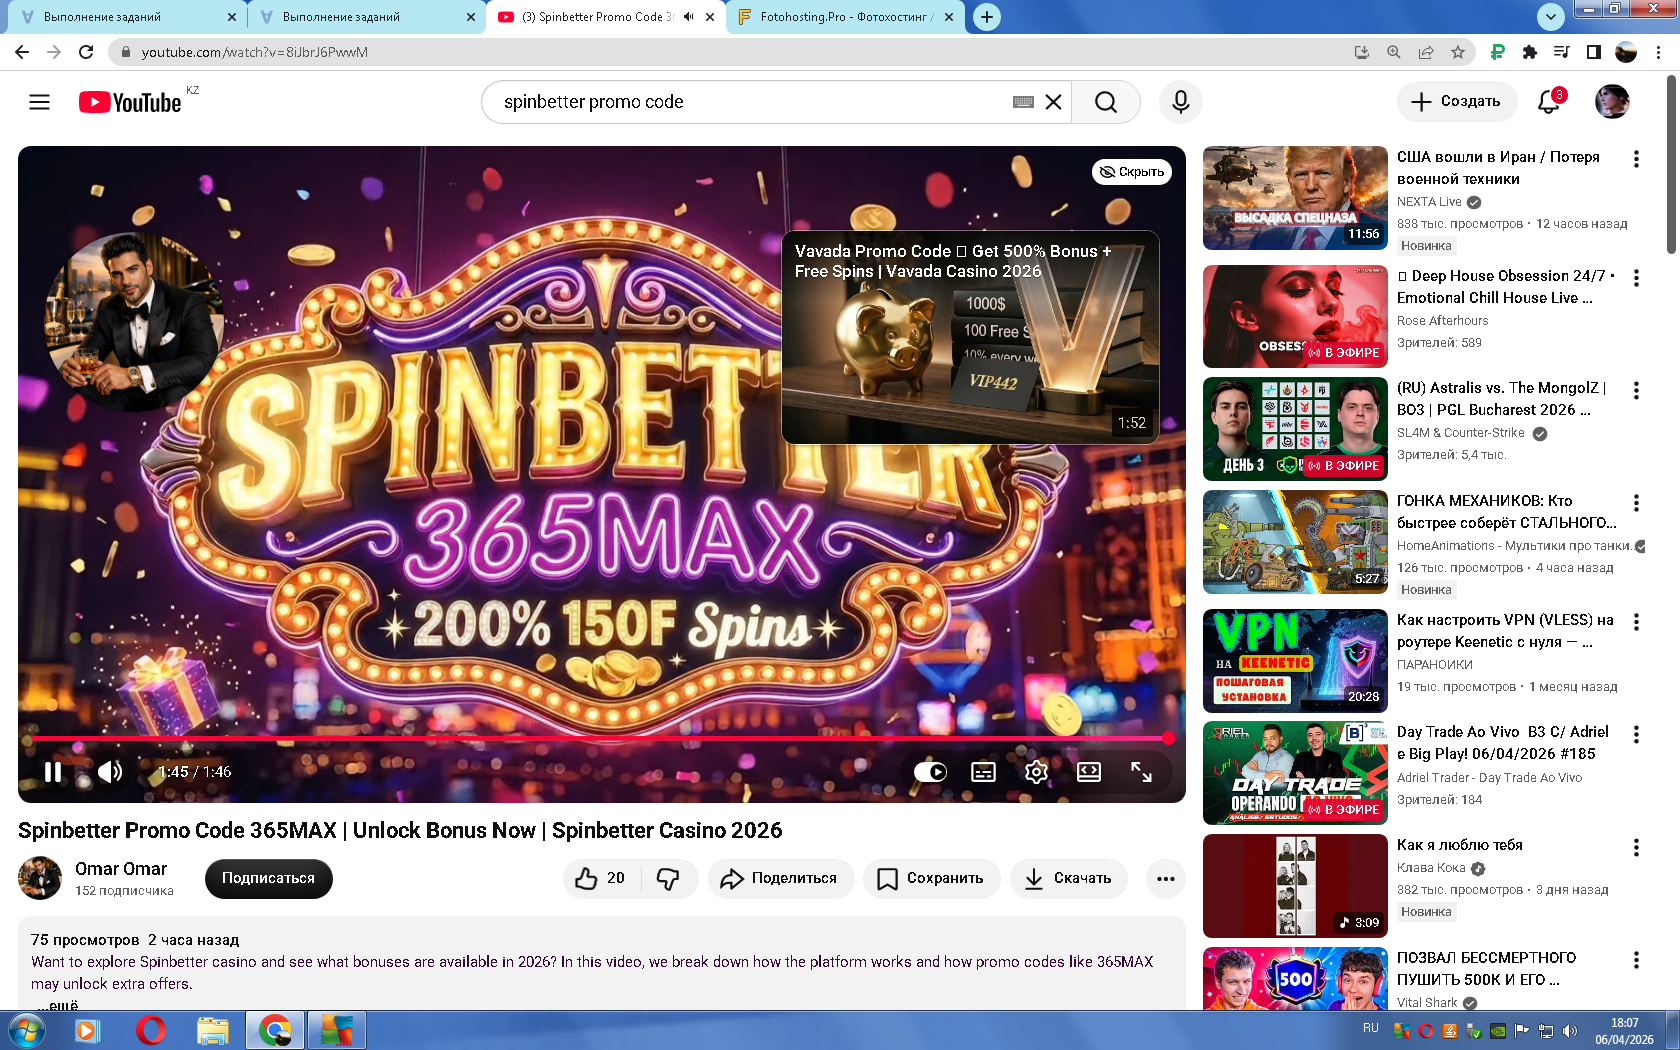Open the Vavada Promo Code suggested card
Viewport: 1680px width, 1050px height.
[x=970, y=338]
